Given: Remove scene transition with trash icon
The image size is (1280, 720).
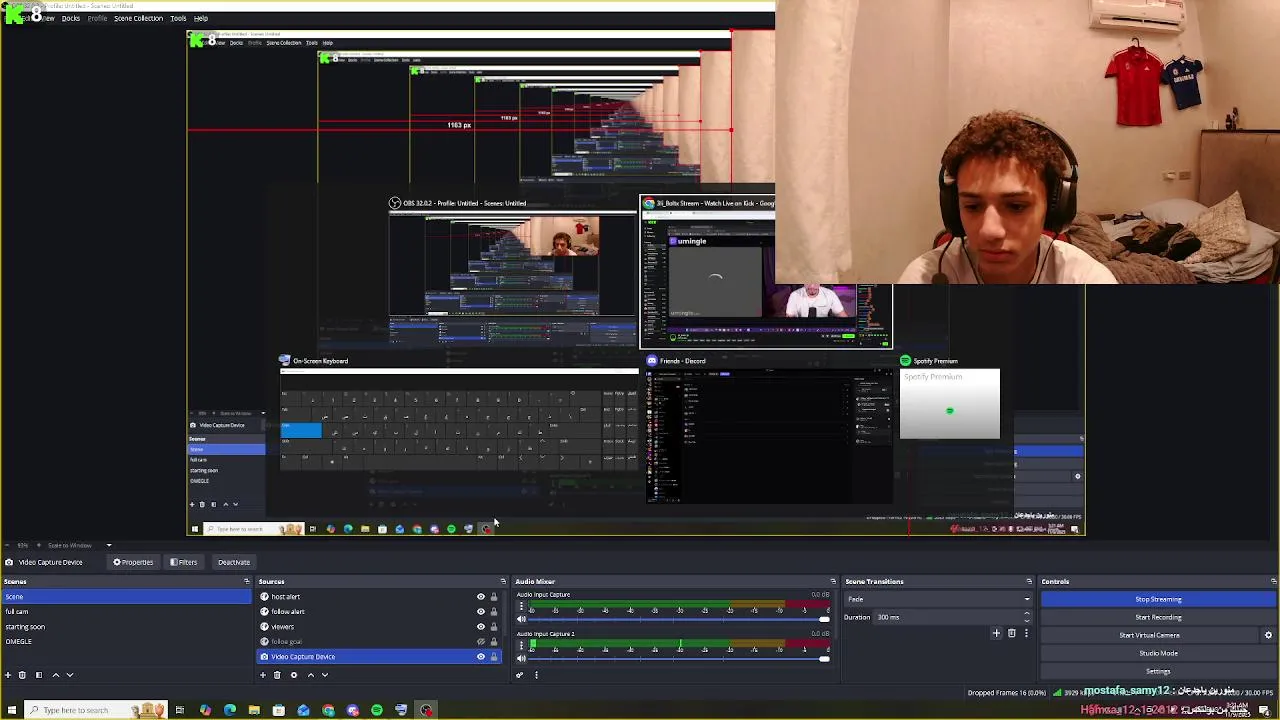Looking at the screenshot, I should click(1011, 633).
